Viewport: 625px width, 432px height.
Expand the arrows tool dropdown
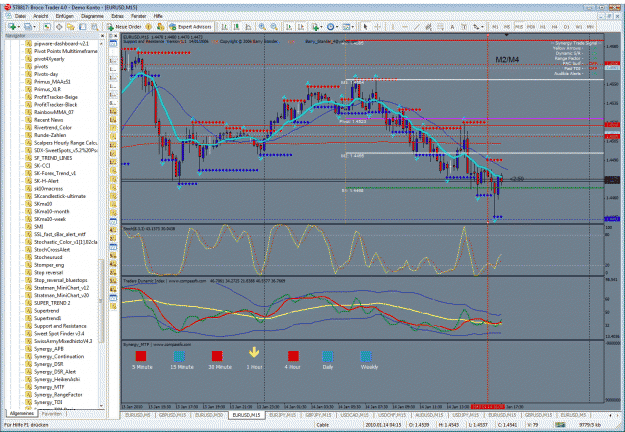click(482, 27)
